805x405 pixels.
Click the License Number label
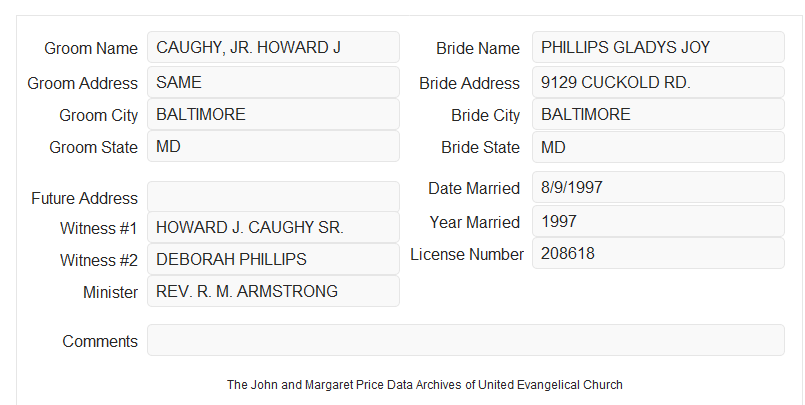(x=467, y=255)
